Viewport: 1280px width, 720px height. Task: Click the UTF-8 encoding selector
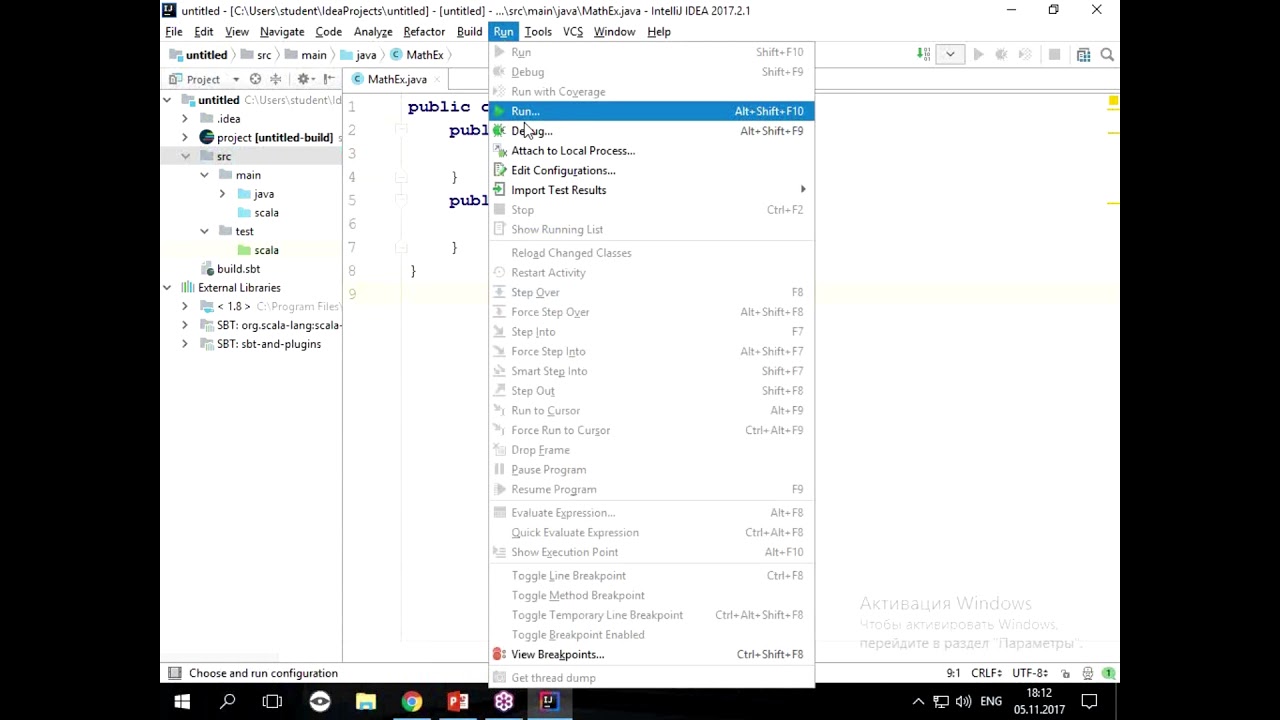(1032, 673)
